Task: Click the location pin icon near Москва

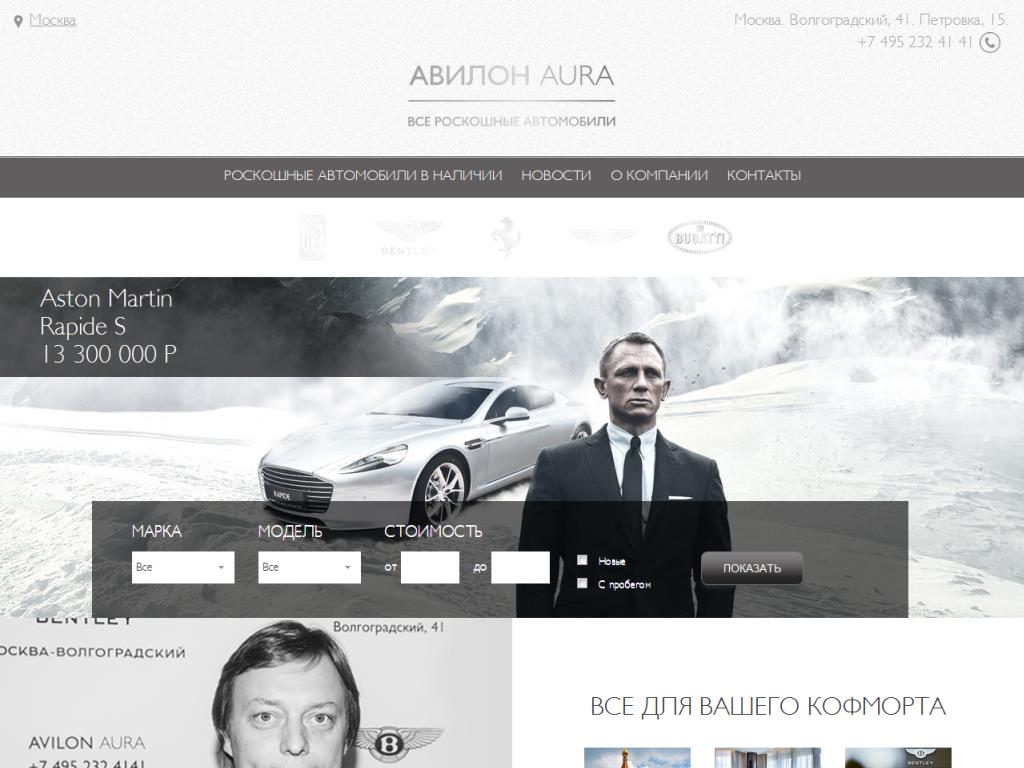Action: 18,22
